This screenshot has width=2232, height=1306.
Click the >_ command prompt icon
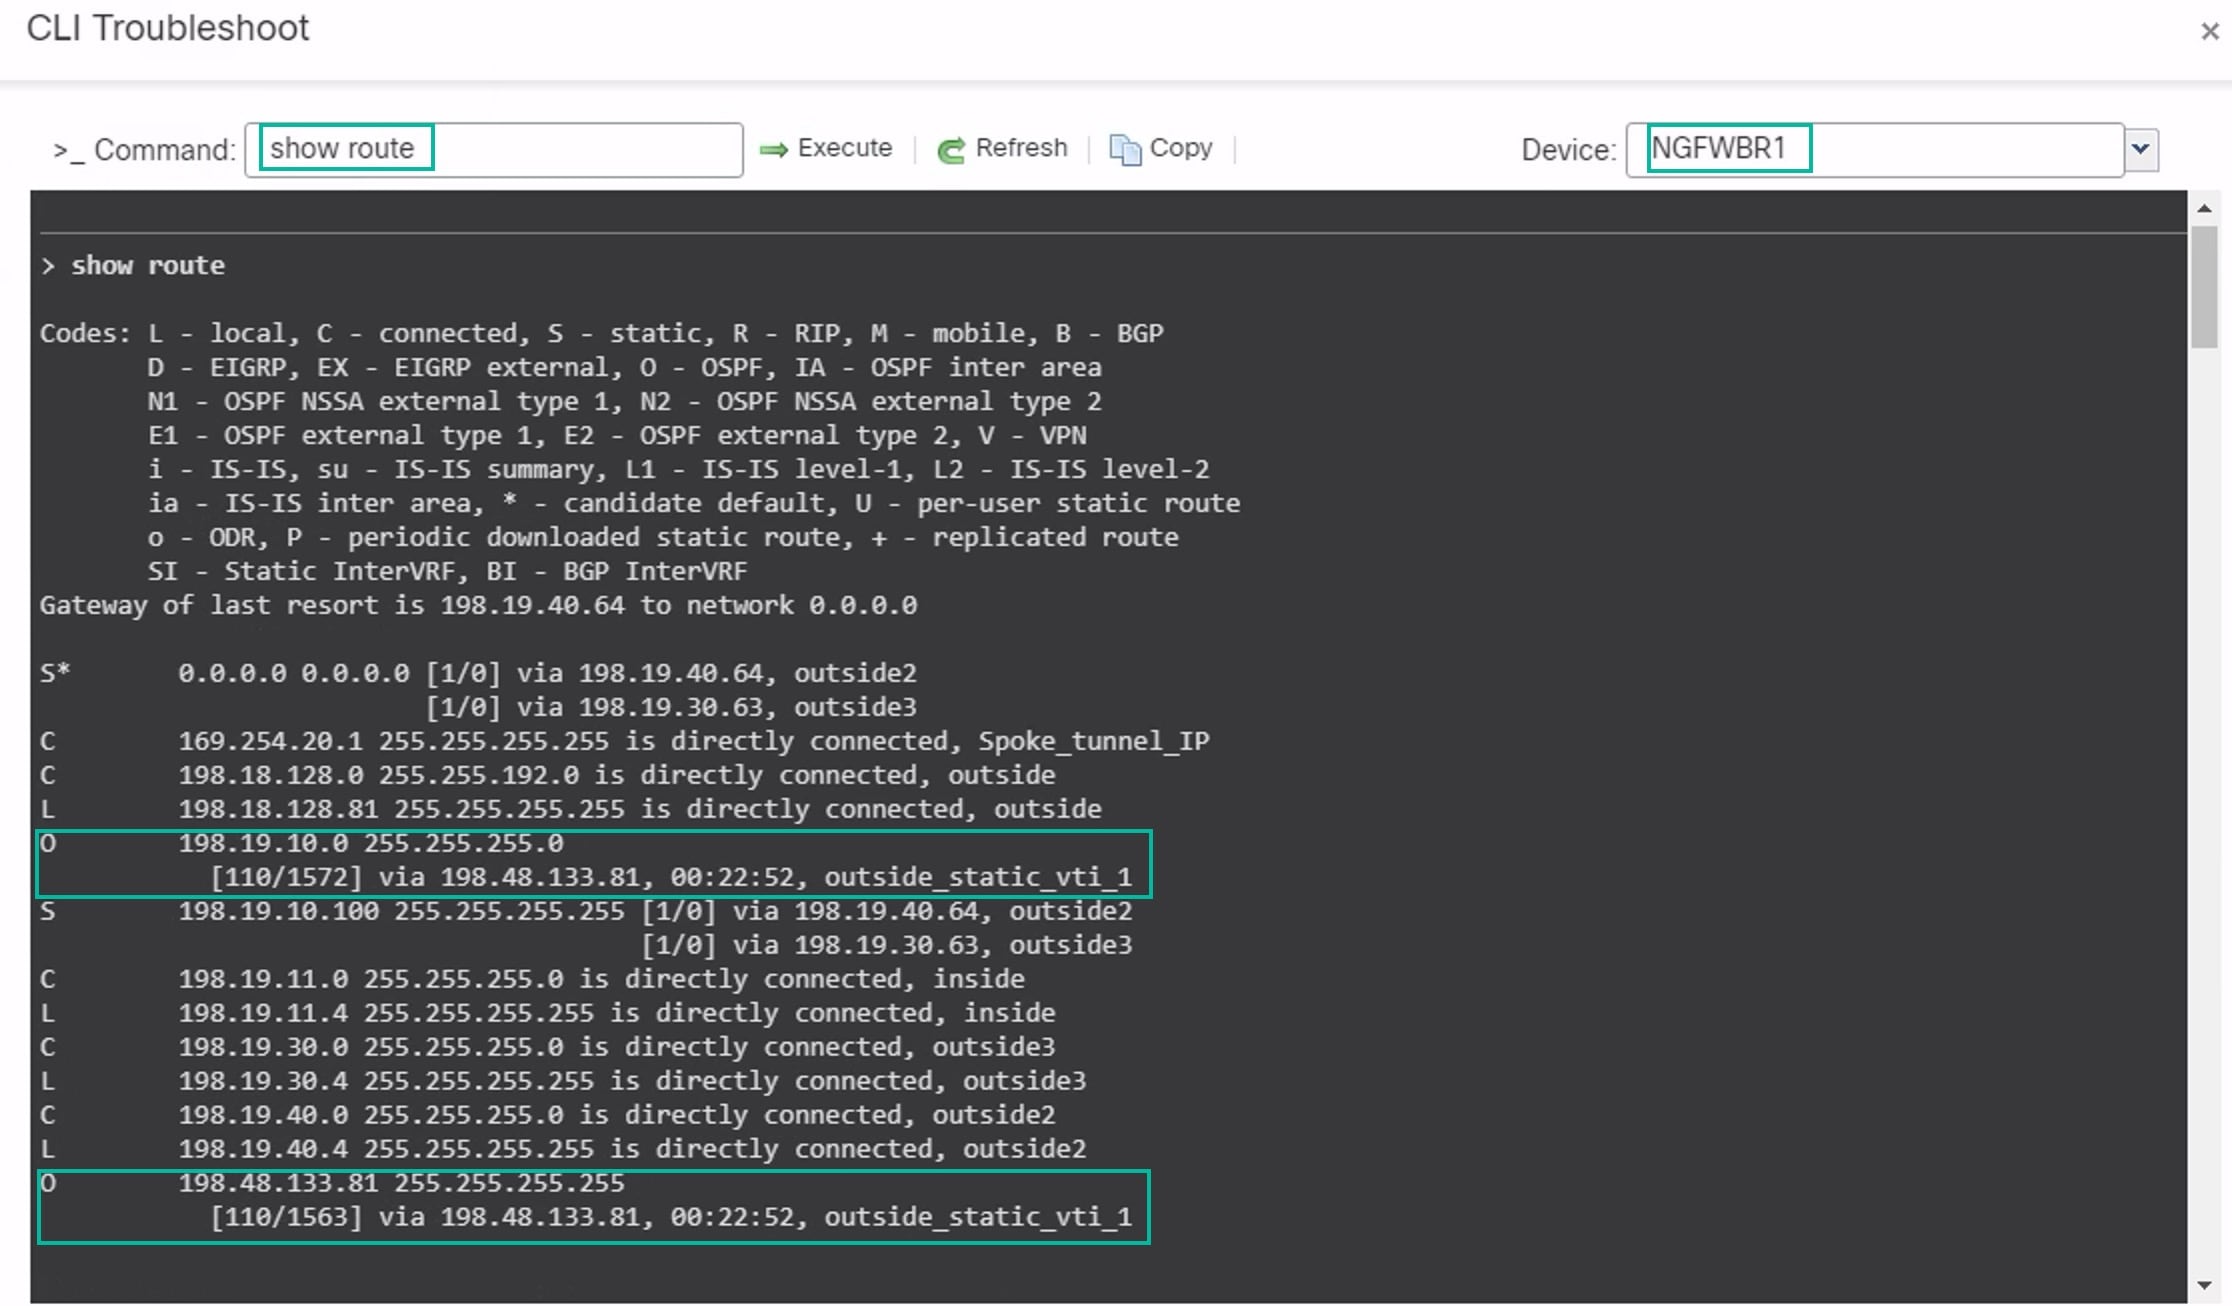(68, 151)
